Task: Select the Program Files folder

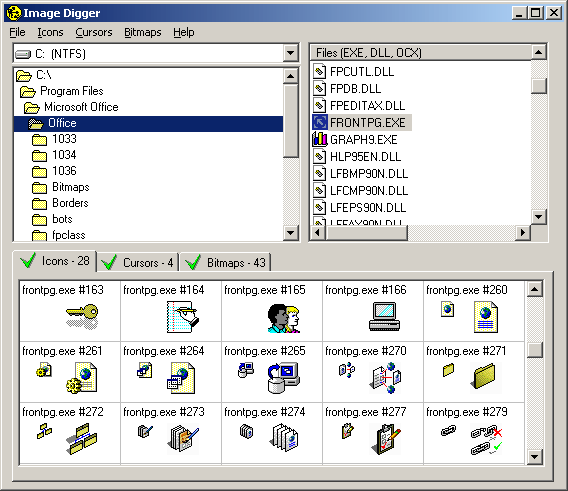Action: pos(62,91)
